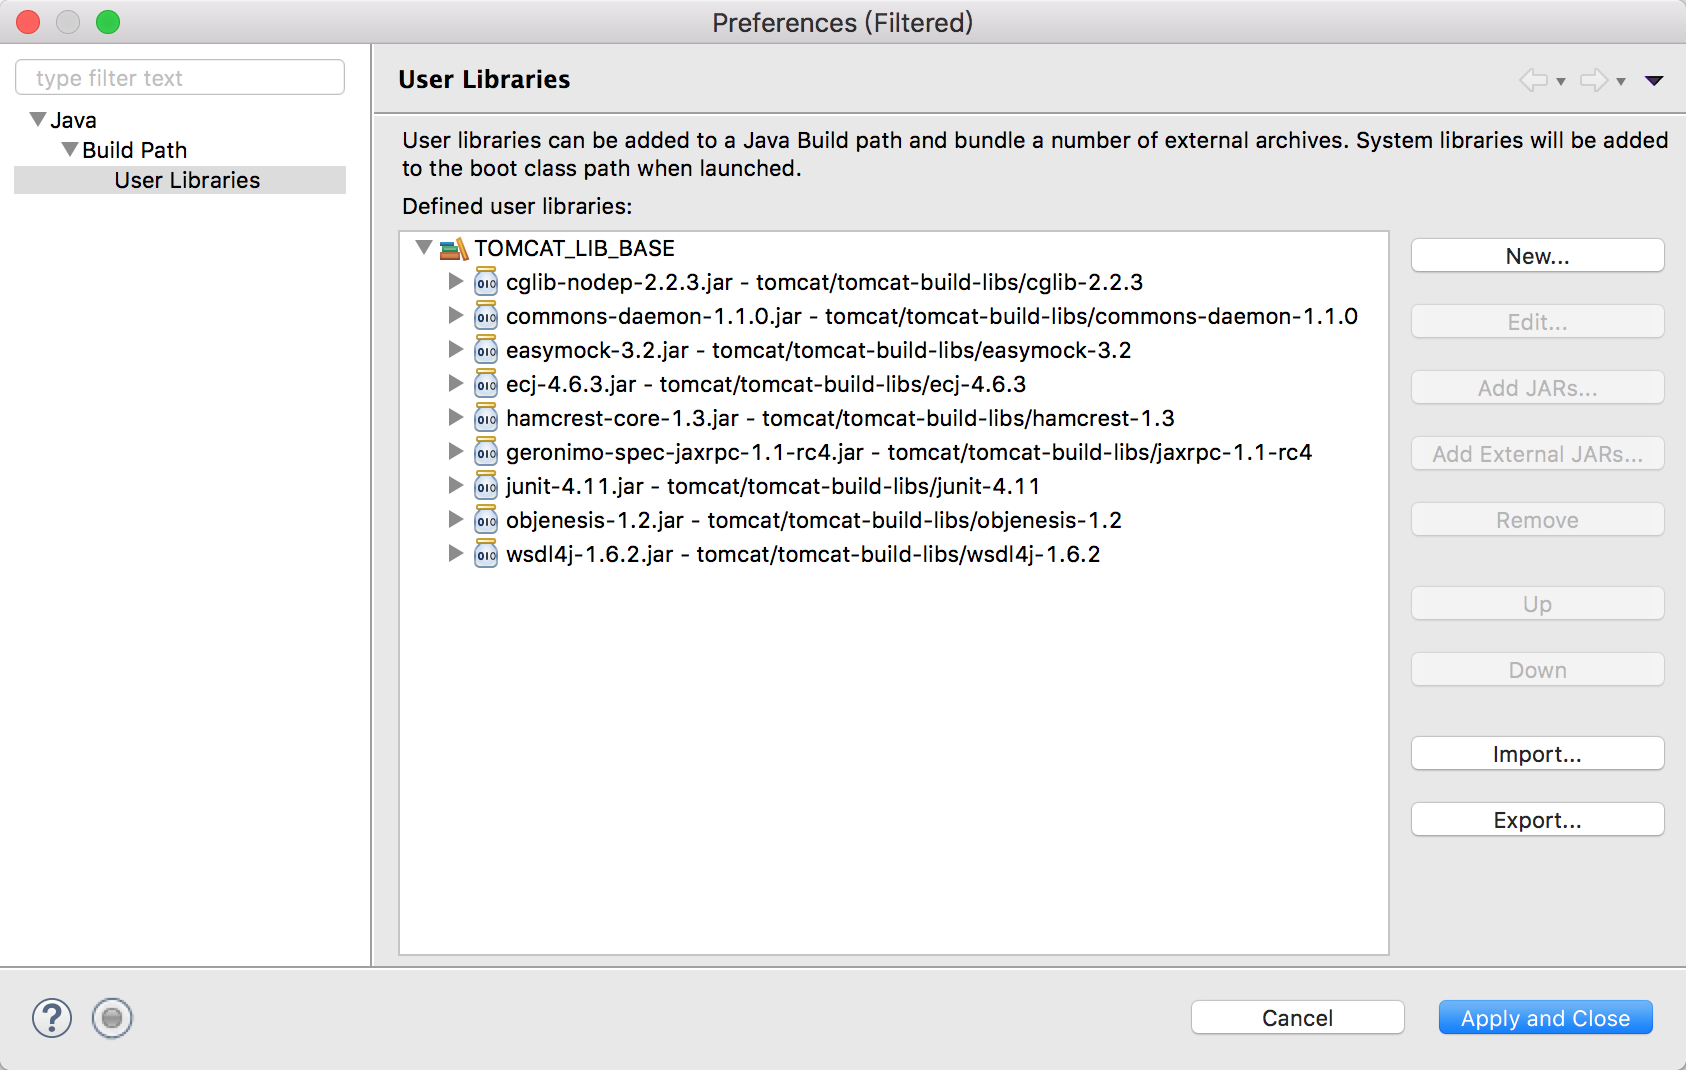Image resolution: width=1686 pixels, height=1070 pixels.
Task: Expand the geronimo-spec-jaxrpc-1.1-rc4.jar entry
Action: pyautogui.click(x=456, y=451)
